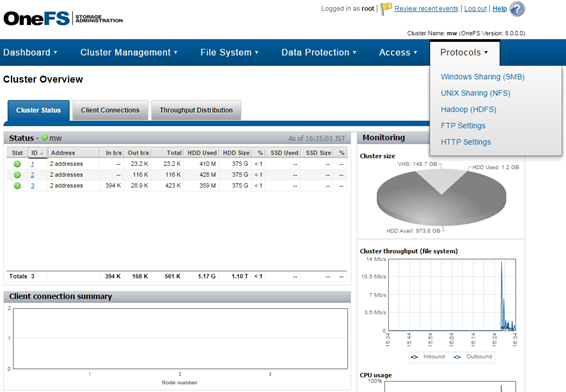Click the Client connection summary chart area

tap(180, 339)
